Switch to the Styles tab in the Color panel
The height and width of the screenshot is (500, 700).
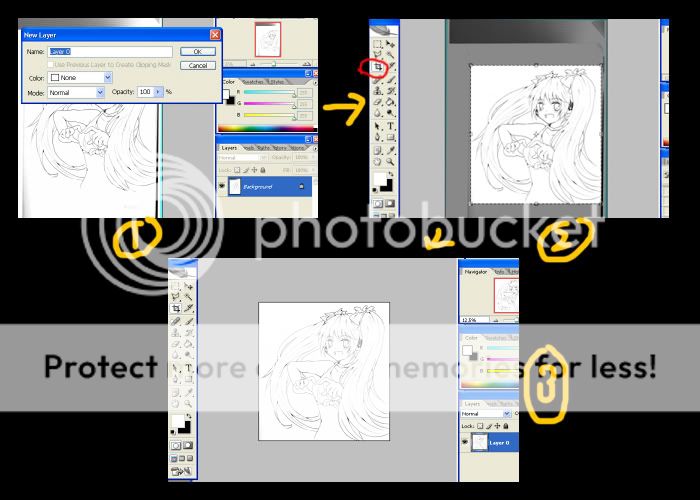click(277, 82)
